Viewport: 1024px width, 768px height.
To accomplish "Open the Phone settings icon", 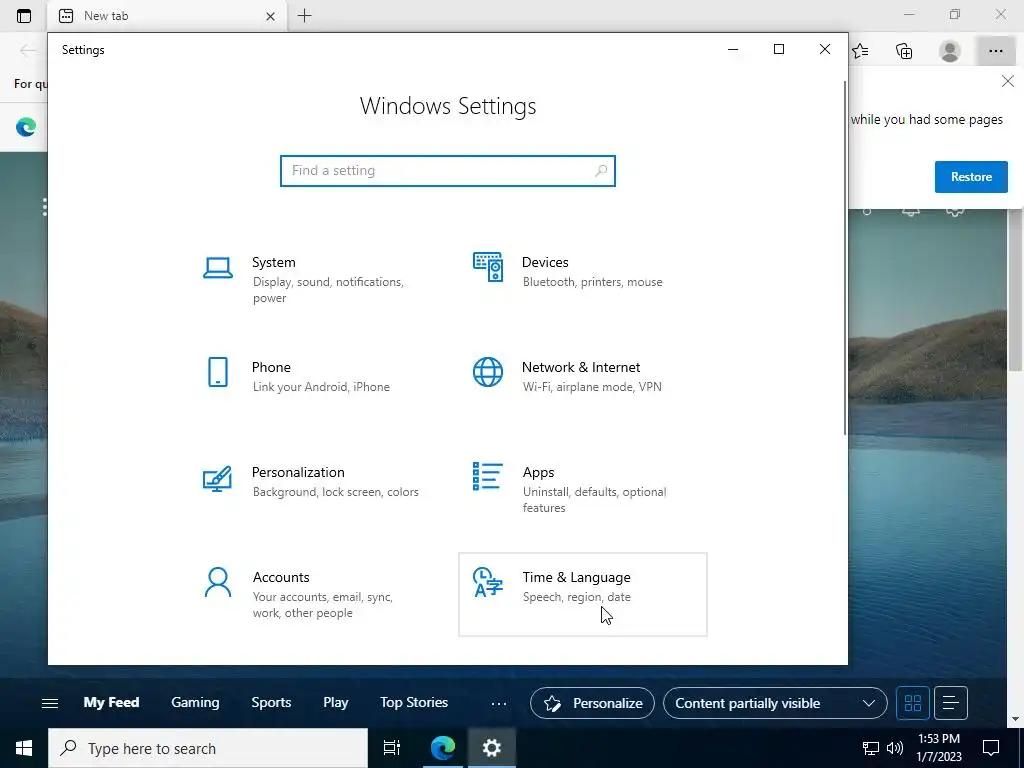I will pos(217,372).
